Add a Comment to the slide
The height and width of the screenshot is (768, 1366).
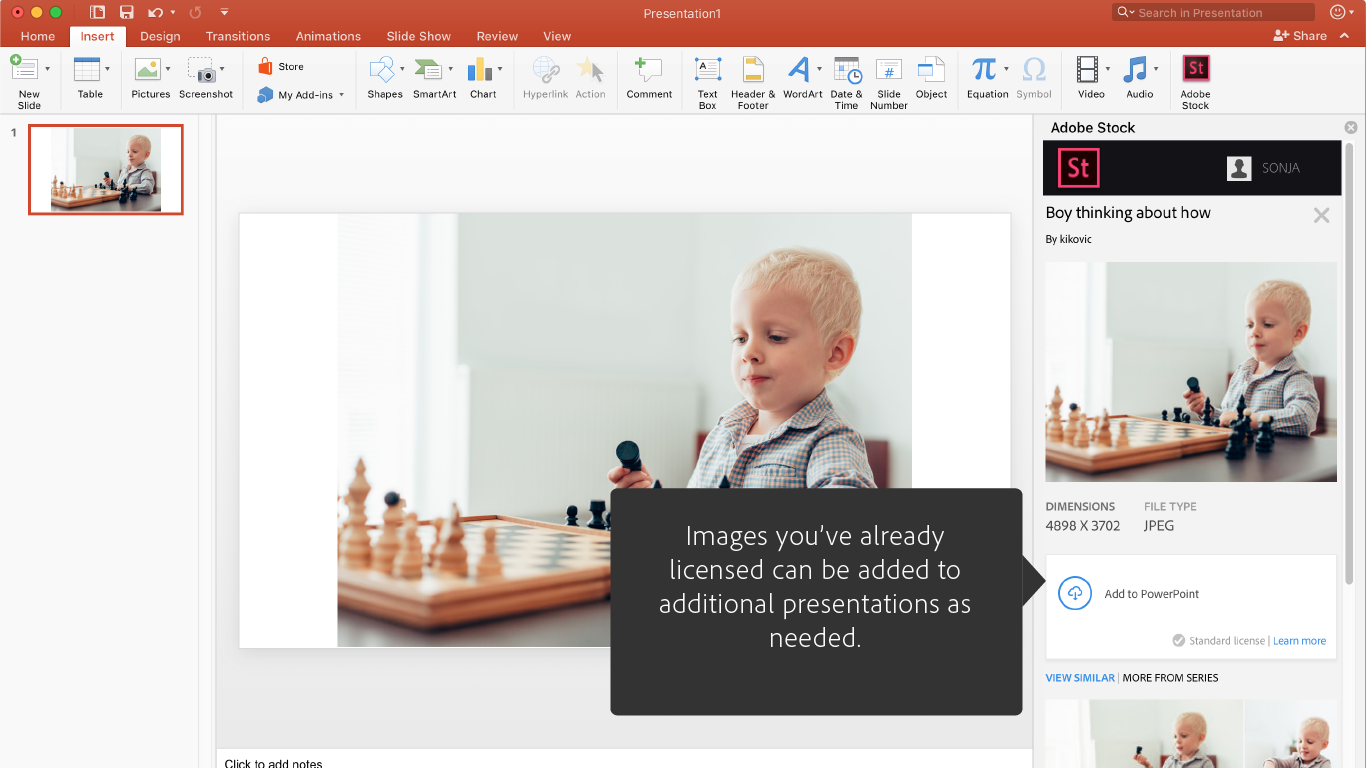(x=649, y=69)
